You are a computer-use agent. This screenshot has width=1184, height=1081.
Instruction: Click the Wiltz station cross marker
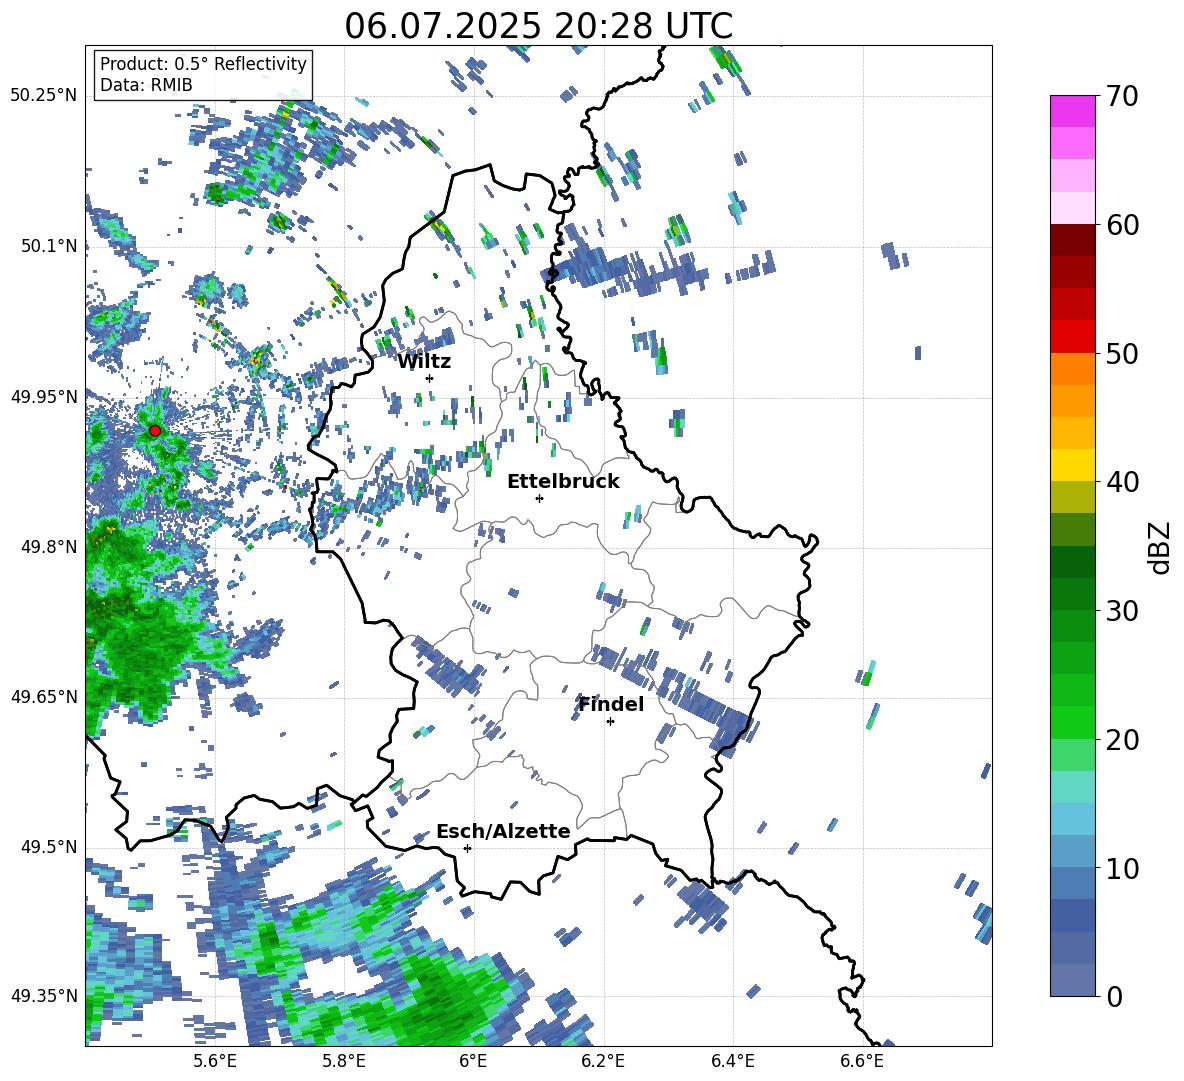(429, 378)
